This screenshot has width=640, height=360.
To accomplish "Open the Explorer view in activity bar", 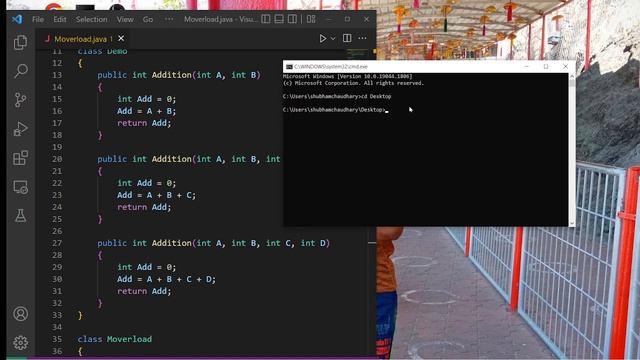I will click(20, 42).
